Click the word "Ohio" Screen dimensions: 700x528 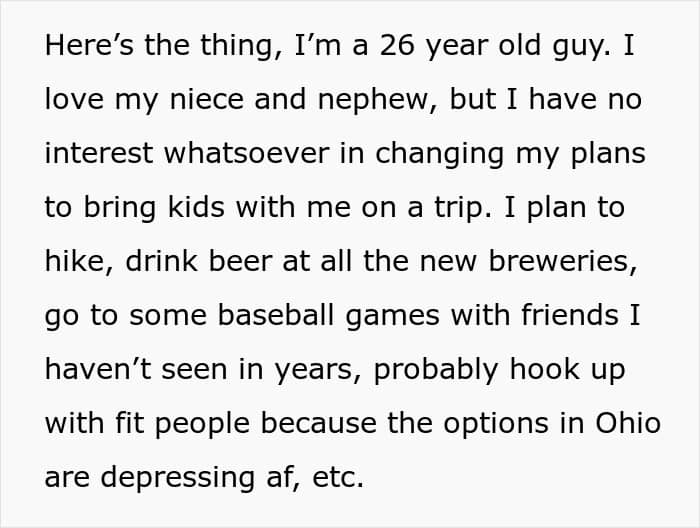pos(628,423)
